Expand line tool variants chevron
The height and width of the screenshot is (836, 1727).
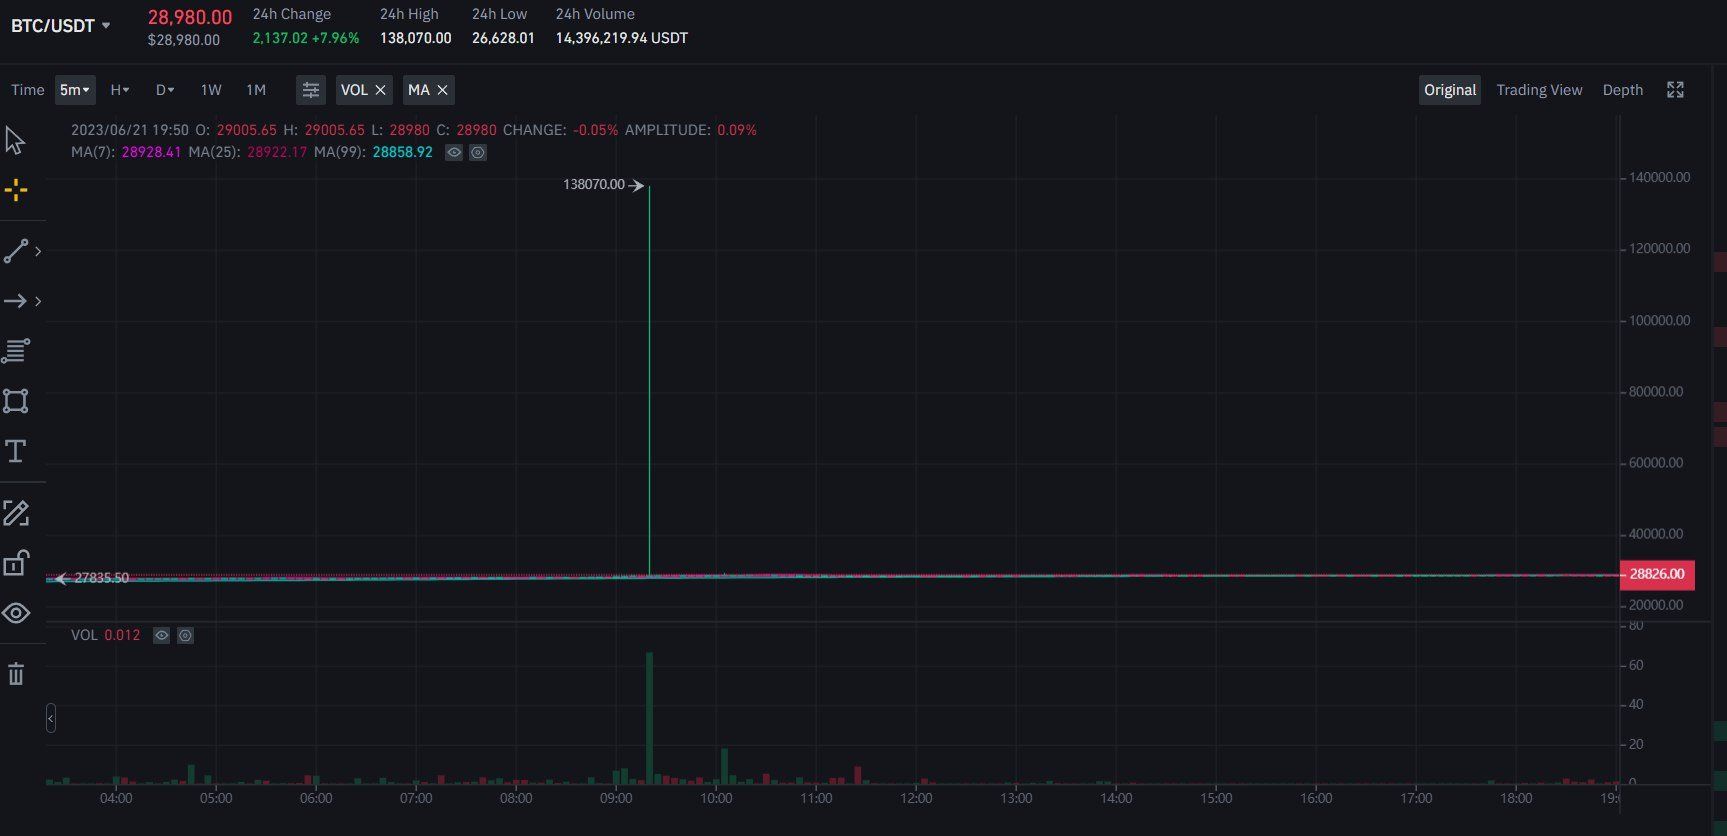[x=38, y=251]
